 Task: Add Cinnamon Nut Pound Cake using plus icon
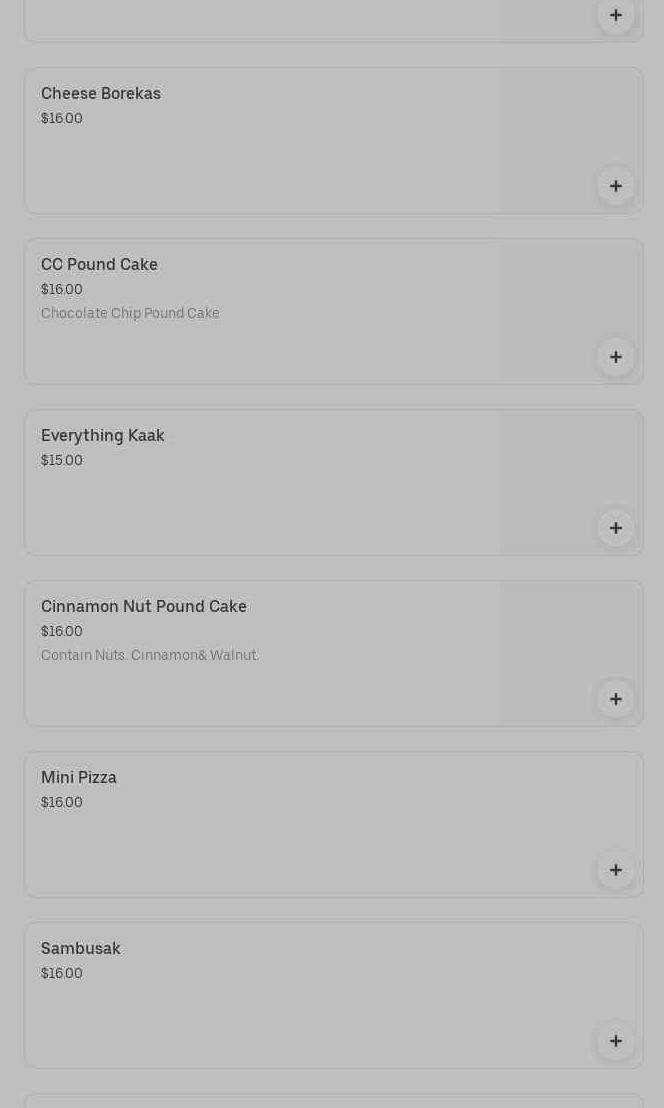615,699
